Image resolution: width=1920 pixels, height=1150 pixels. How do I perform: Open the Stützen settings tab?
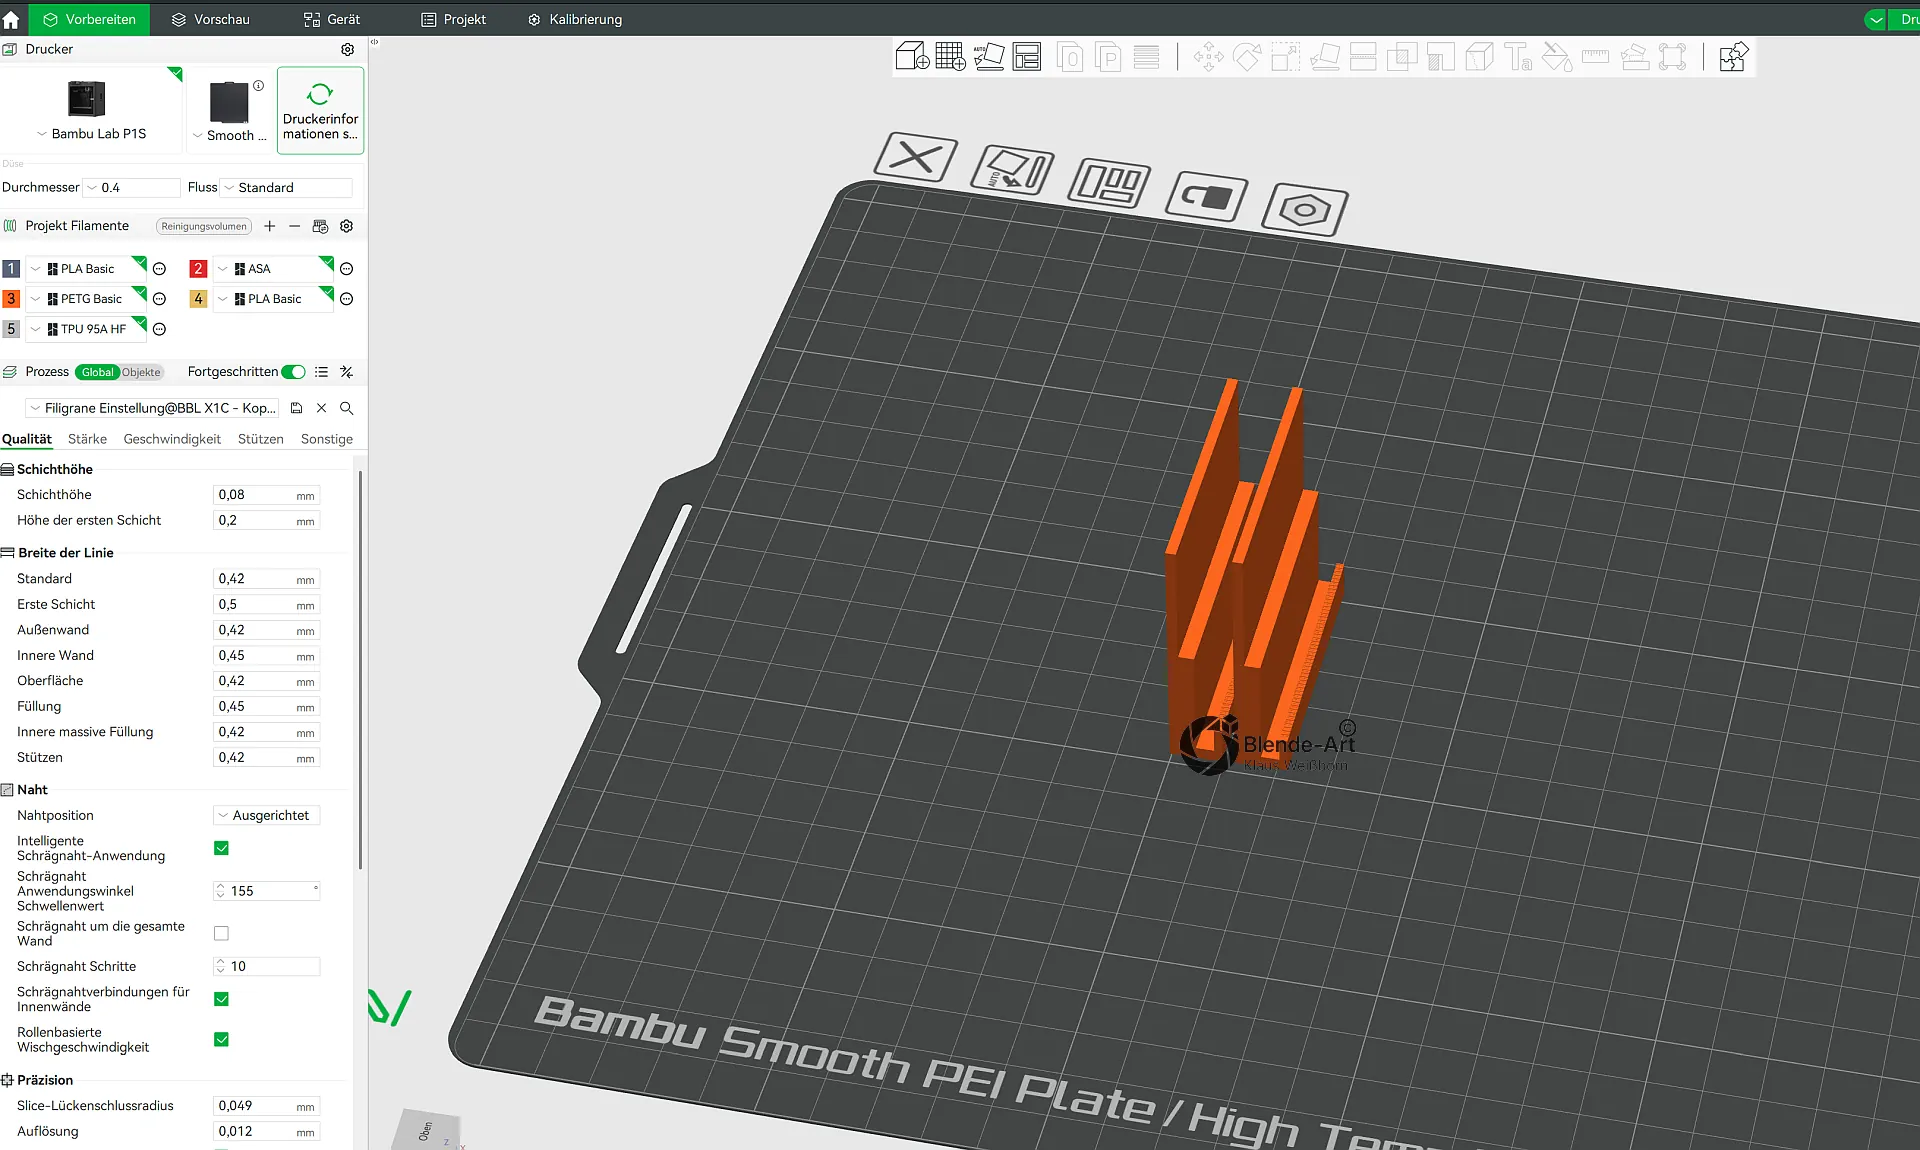pyautogui.click(x=261, y=439)
